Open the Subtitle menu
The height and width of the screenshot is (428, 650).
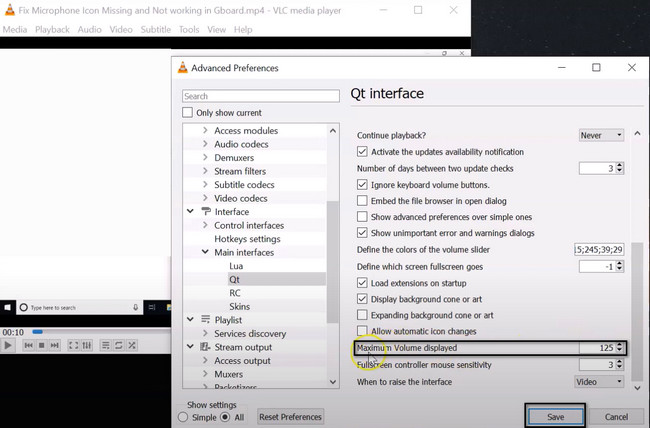pos(155,29)
